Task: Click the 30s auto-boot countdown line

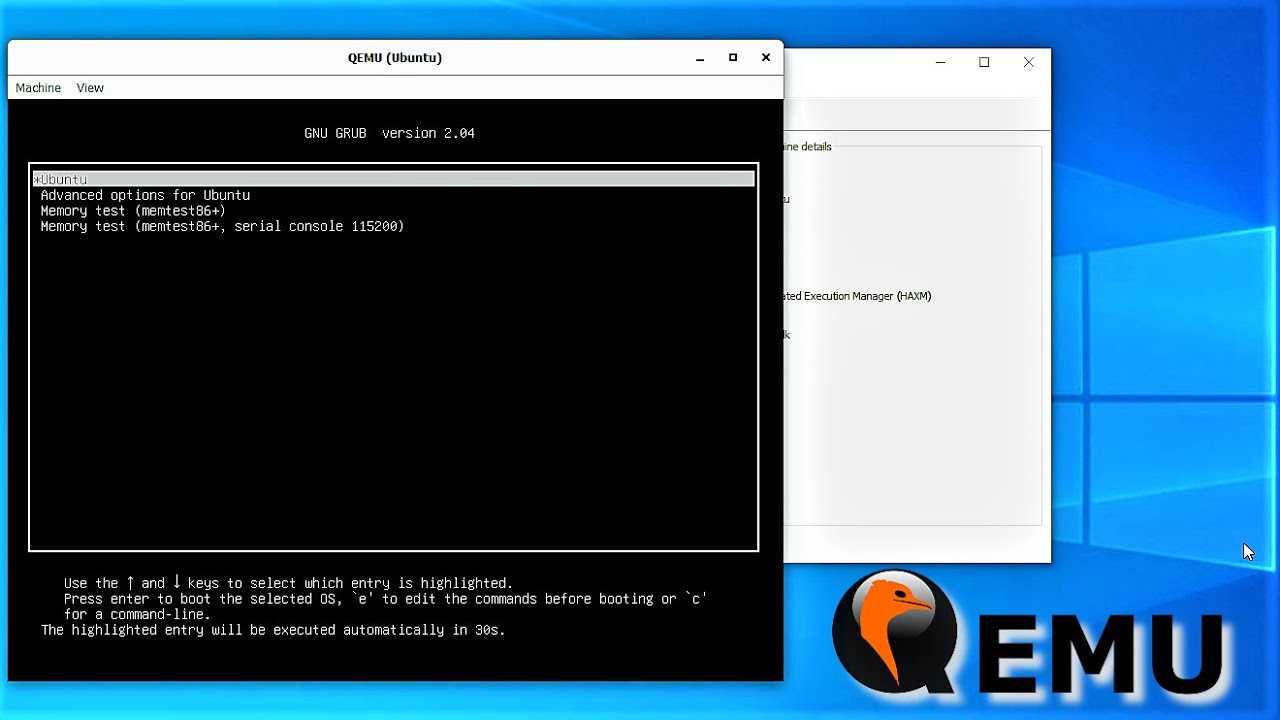Action: click(x=273, y=630)
